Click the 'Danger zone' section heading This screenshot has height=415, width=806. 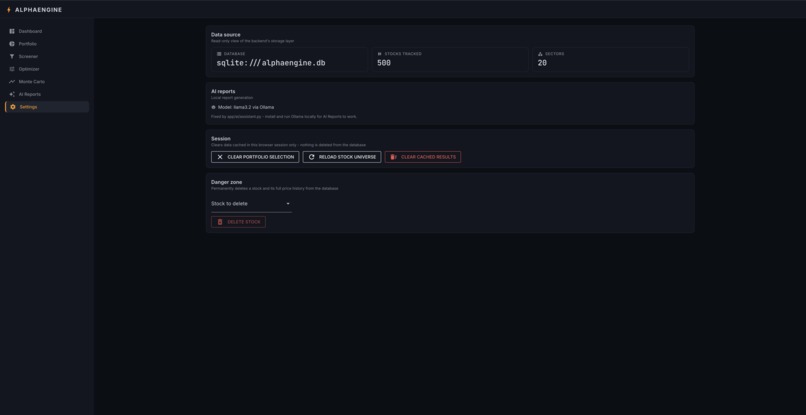coord(227,182)
